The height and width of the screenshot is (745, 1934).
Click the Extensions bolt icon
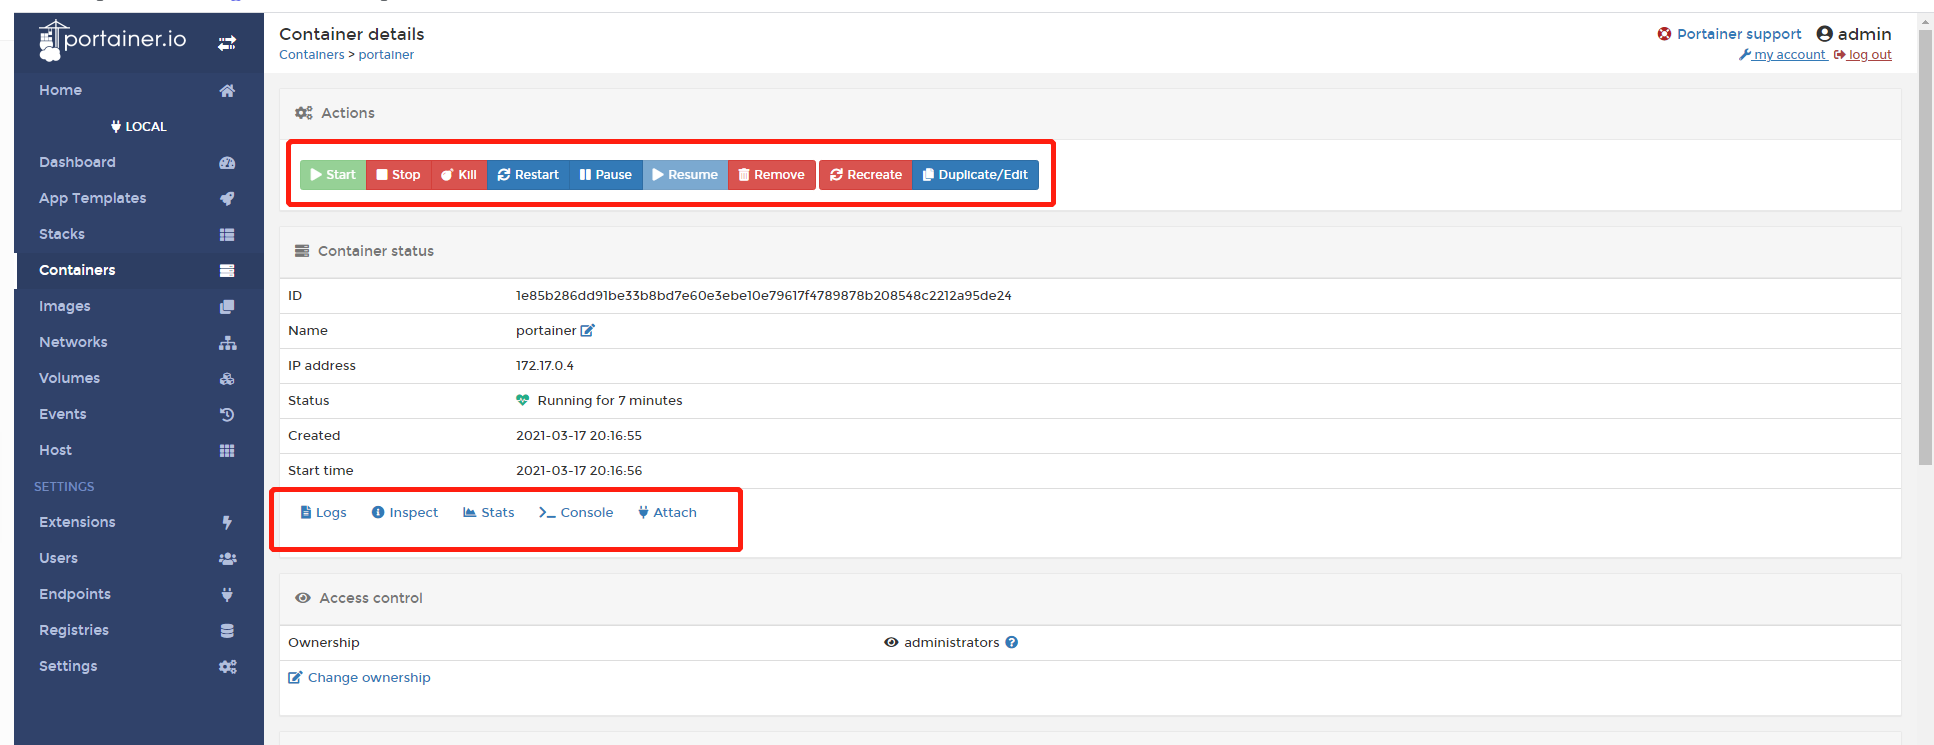pos(227,522)
